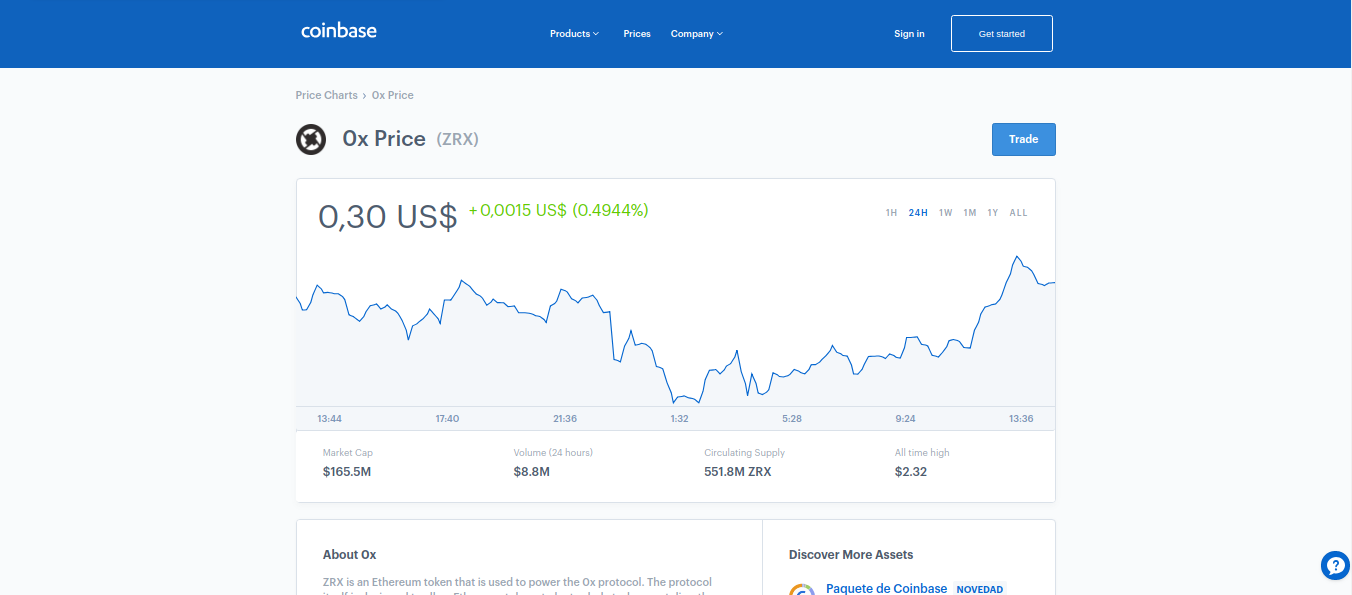Screen dimensions: 1352x595
Task: Open the Prices page
Action: coord(637,34)
